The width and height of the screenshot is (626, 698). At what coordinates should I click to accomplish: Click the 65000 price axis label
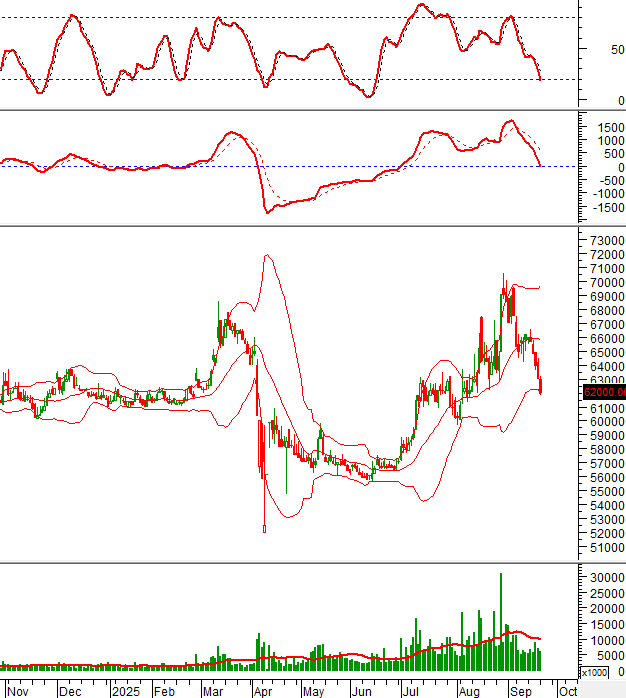(x=607, y=352)
